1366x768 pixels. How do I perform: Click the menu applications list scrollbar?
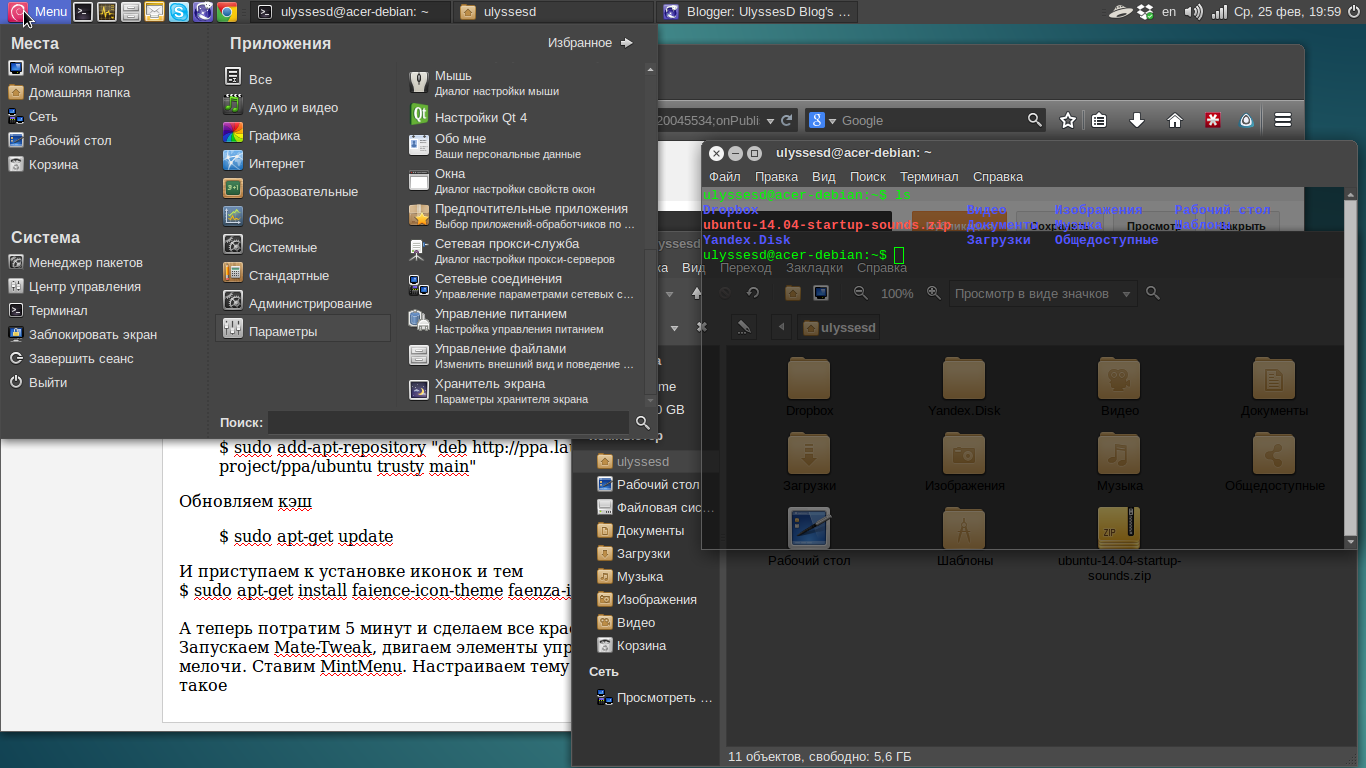click(x=650, y=236)
